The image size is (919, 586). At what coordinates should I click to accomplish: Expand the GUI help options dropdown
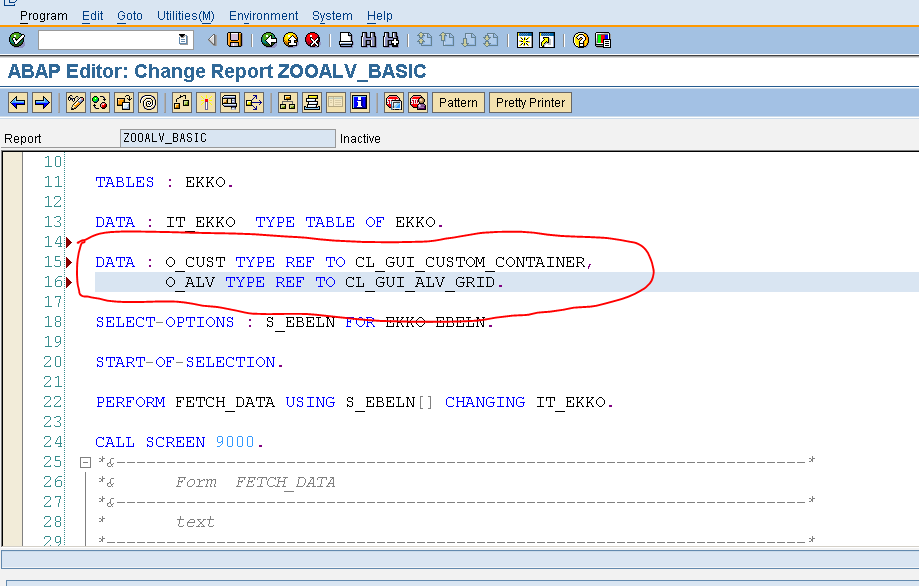601,40
